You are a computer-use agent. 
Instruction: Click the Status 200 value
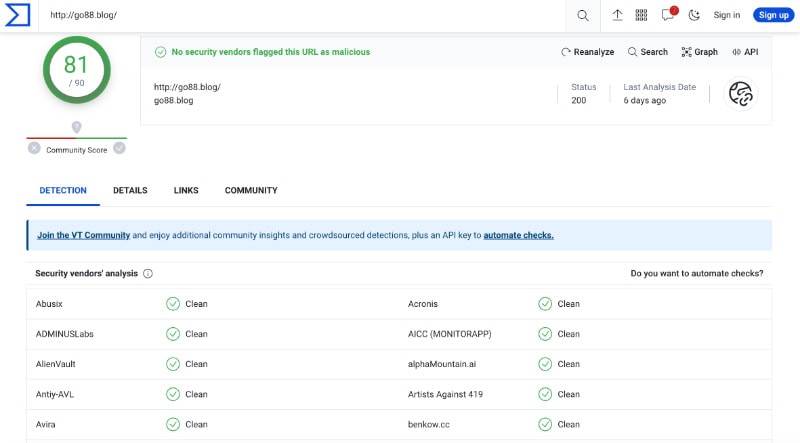pos(579,101)
